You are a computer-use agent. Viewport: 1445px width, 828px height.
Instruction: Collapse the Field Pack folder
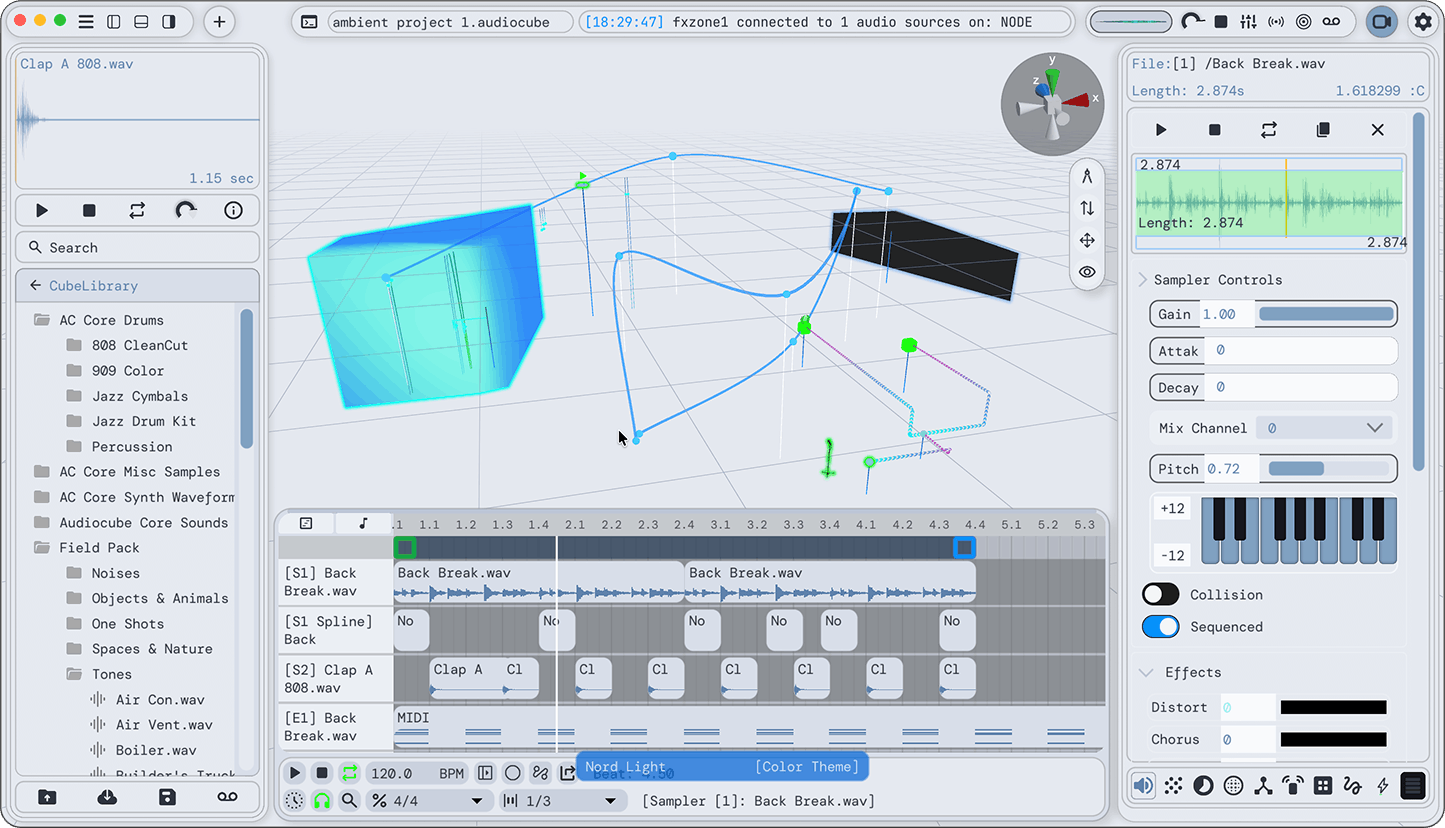99,547
